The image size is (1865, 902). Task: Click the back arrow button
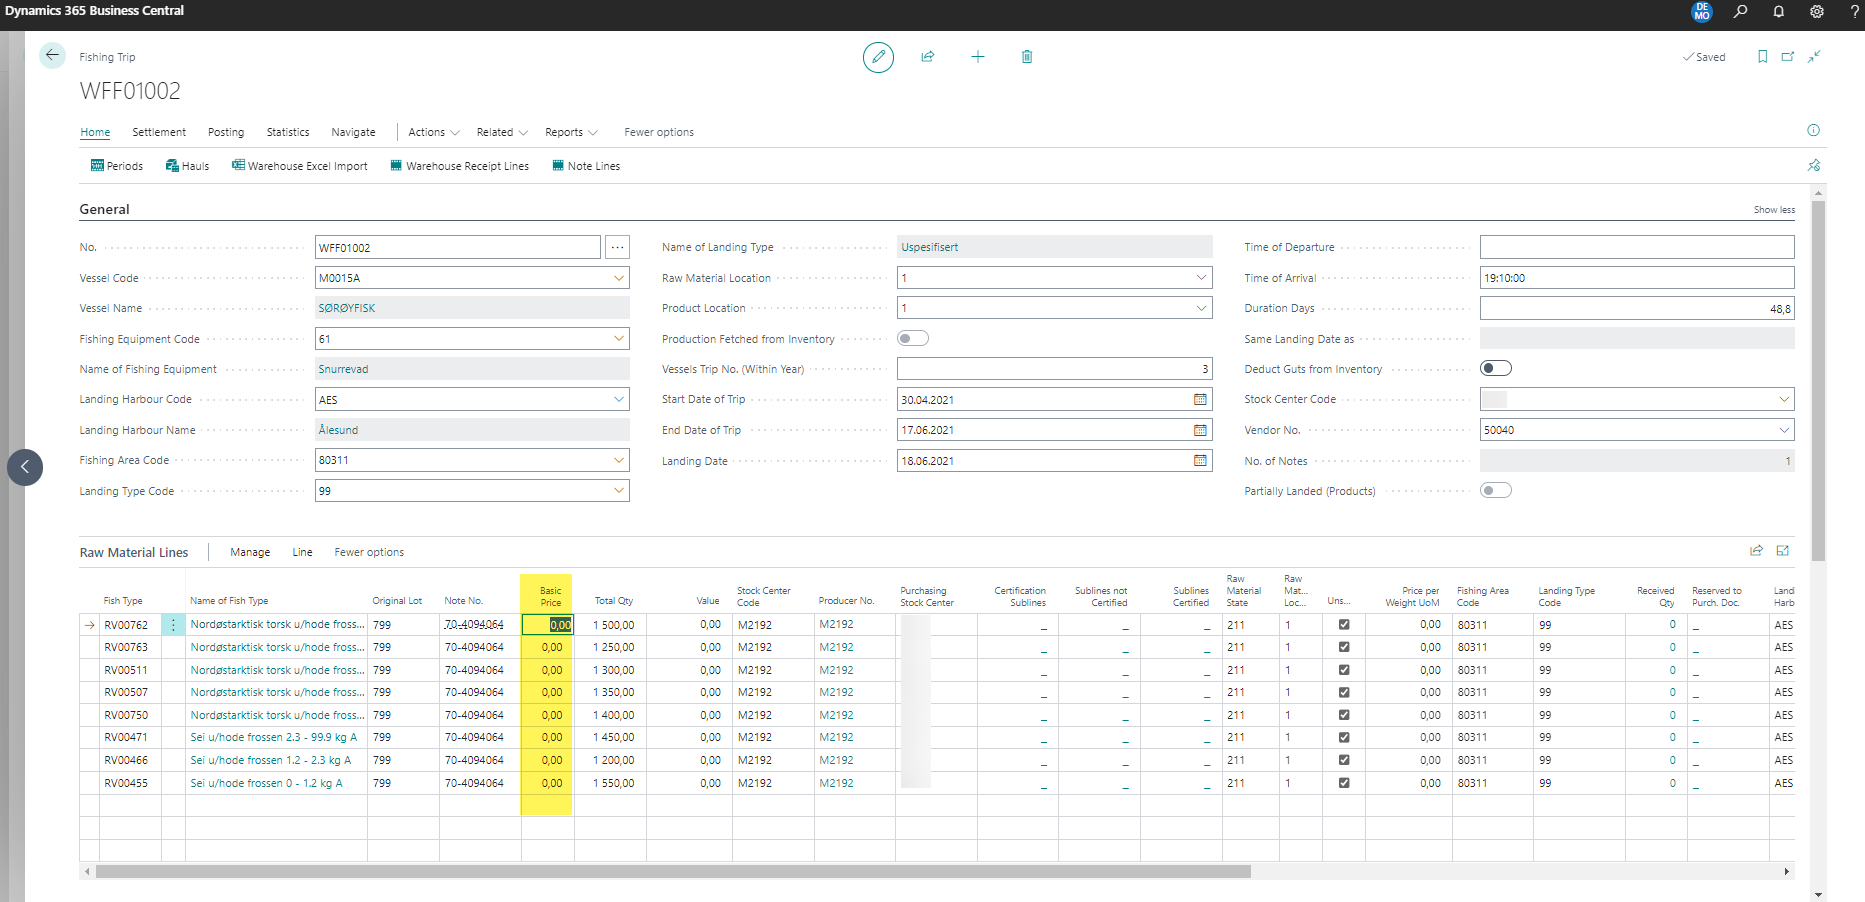tap(52, 56)
